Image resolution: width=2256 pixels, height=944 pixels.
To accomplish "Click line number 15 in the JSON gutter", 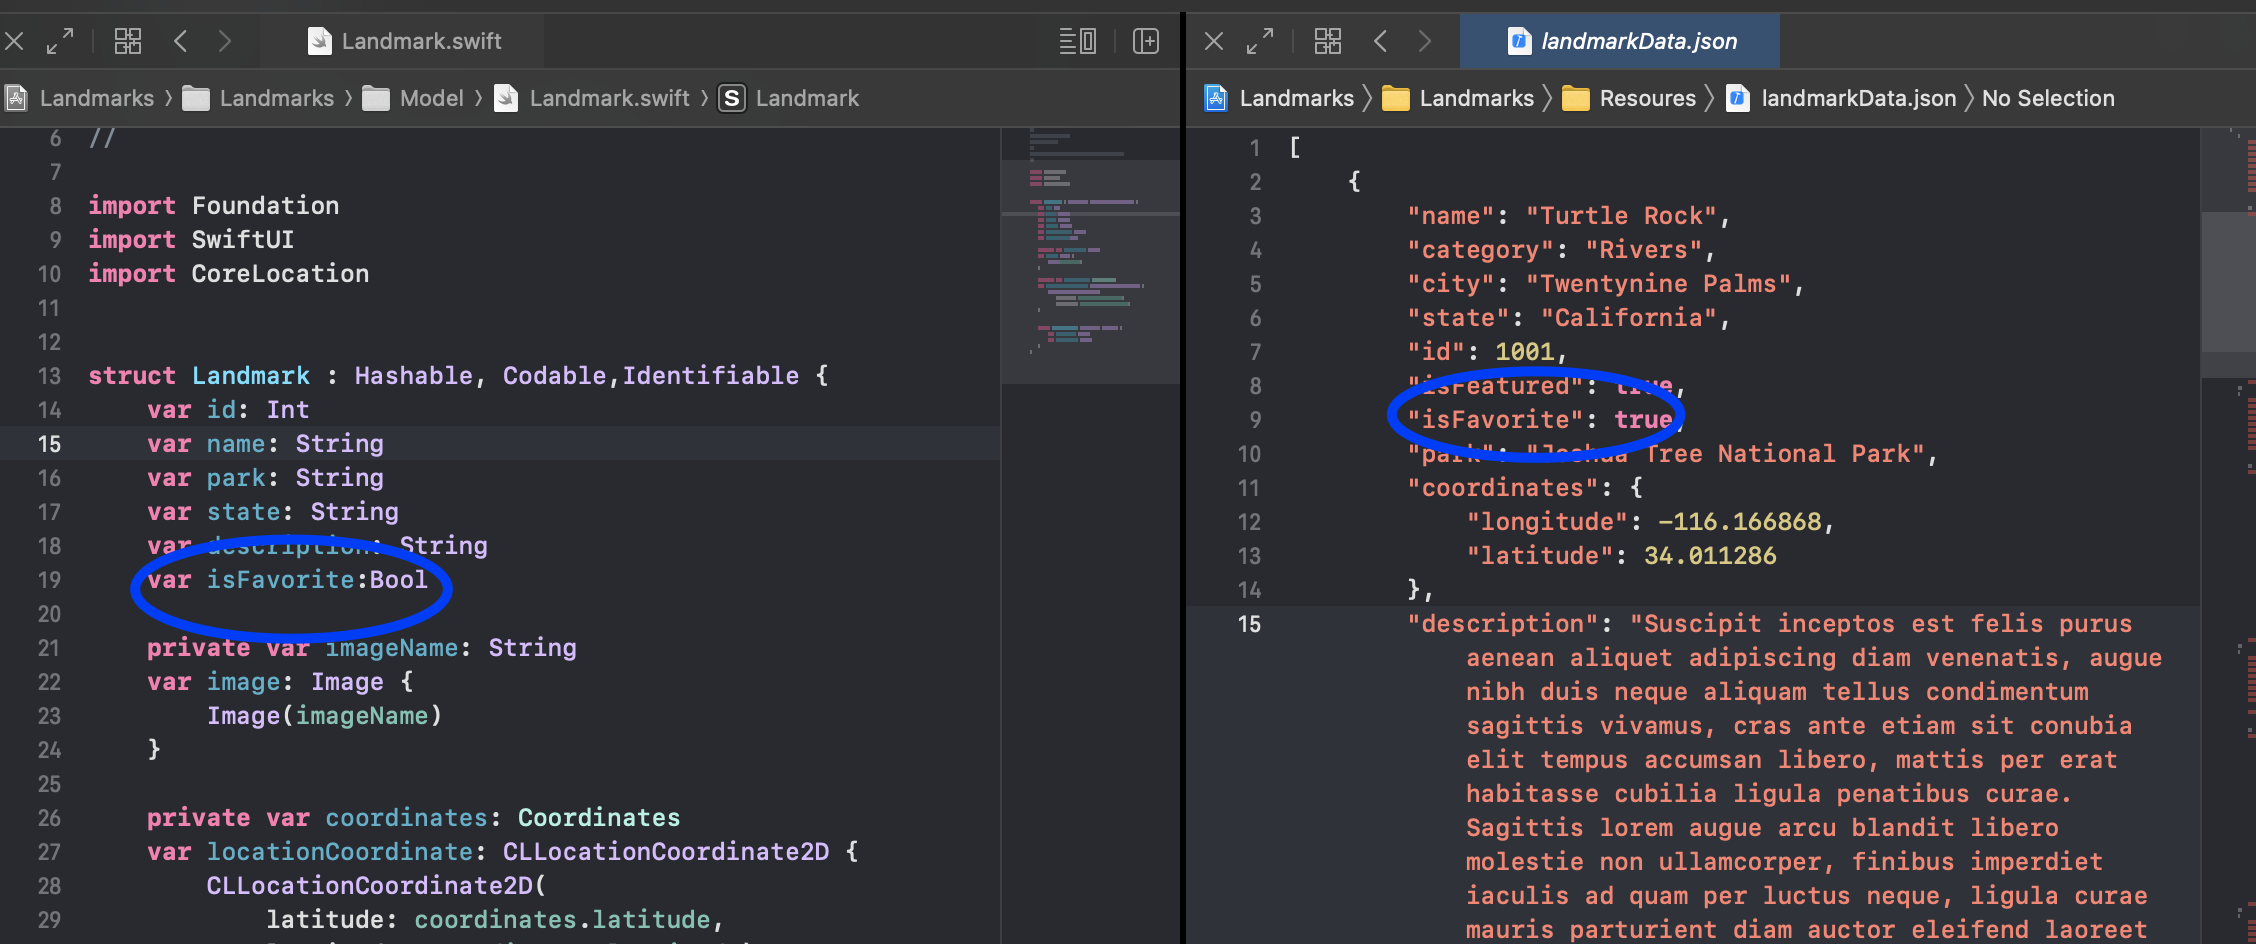I will pos(1249,624).
